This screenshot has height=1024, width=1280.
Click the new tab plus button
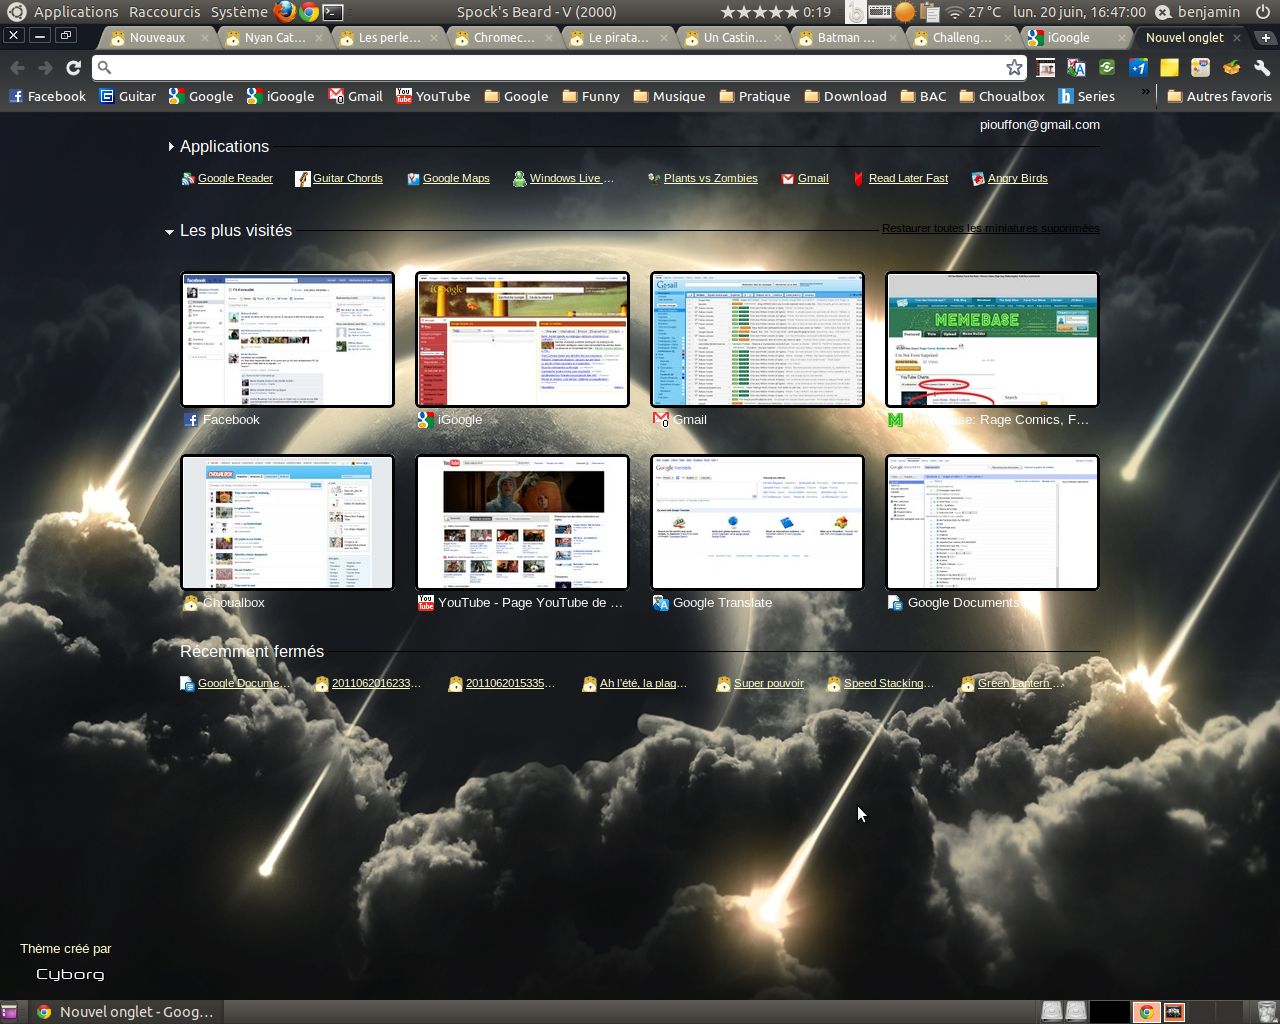tap(1265, 38)
